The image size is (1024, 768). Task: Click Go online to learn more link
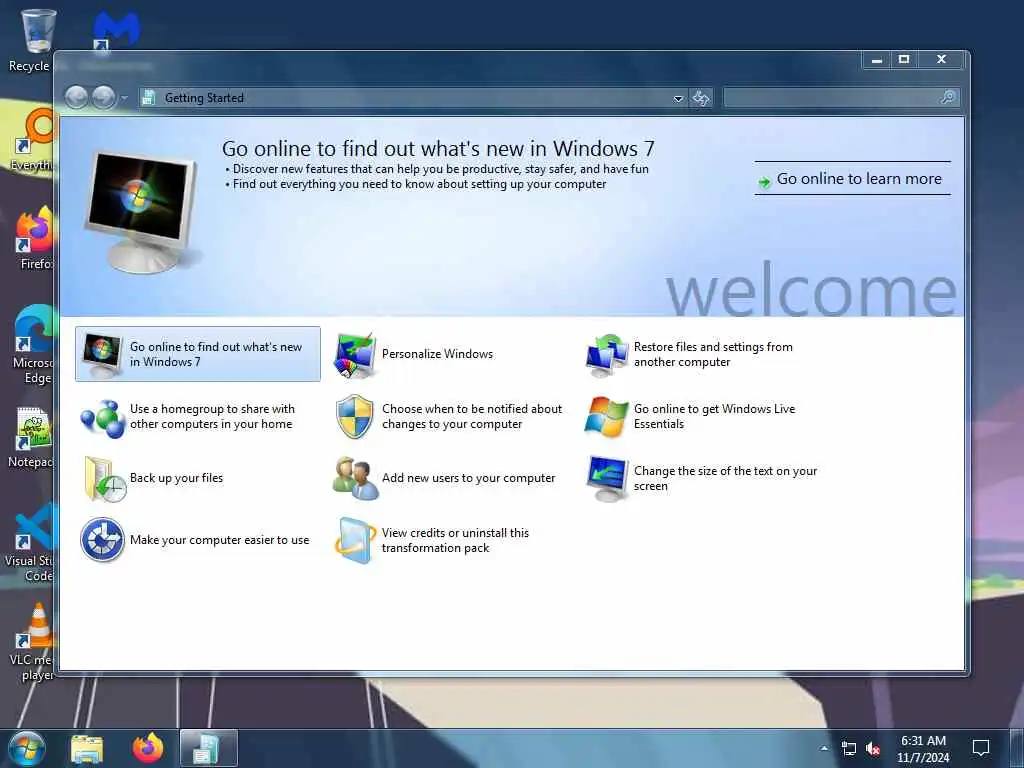click(x=852, y=179)
